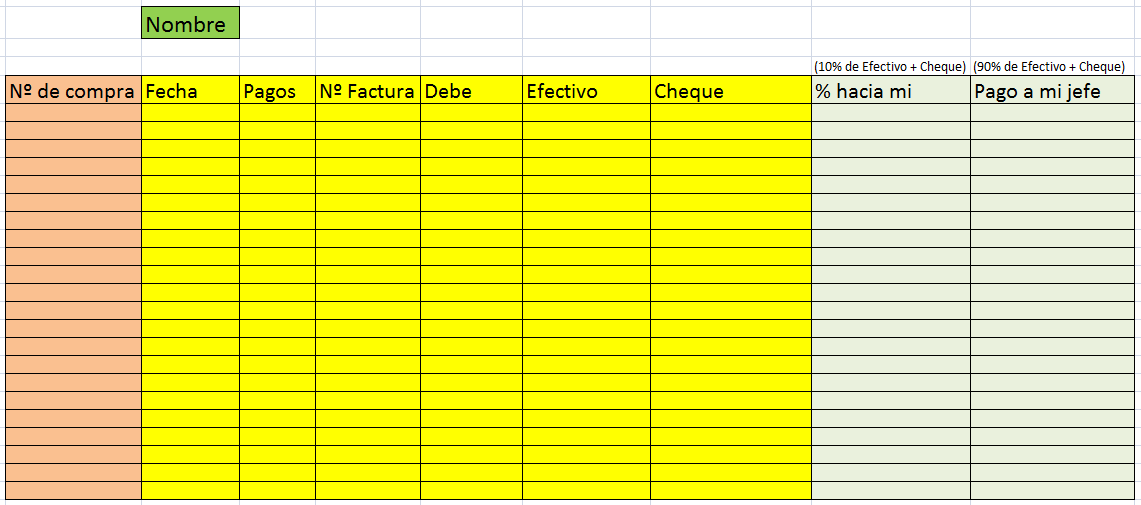The height and width of the screenshot is (505, 1141).
Task: Select the "Fecha" column header cell
Action: [x=190, y=91]
